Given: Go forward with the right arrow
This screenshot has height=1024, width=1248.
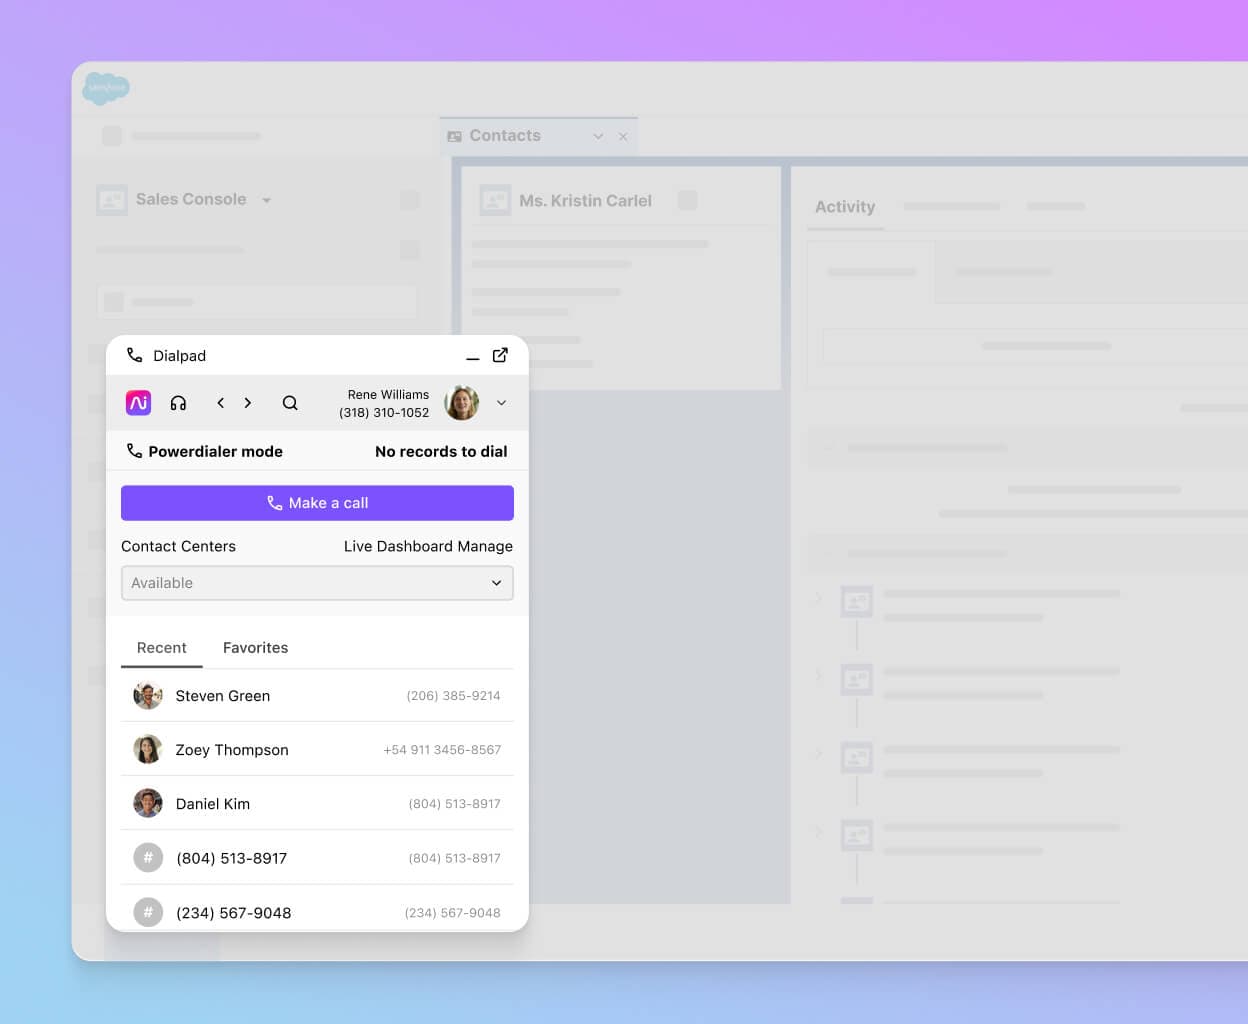Looking at the screenshot, I should pos(248,403).
